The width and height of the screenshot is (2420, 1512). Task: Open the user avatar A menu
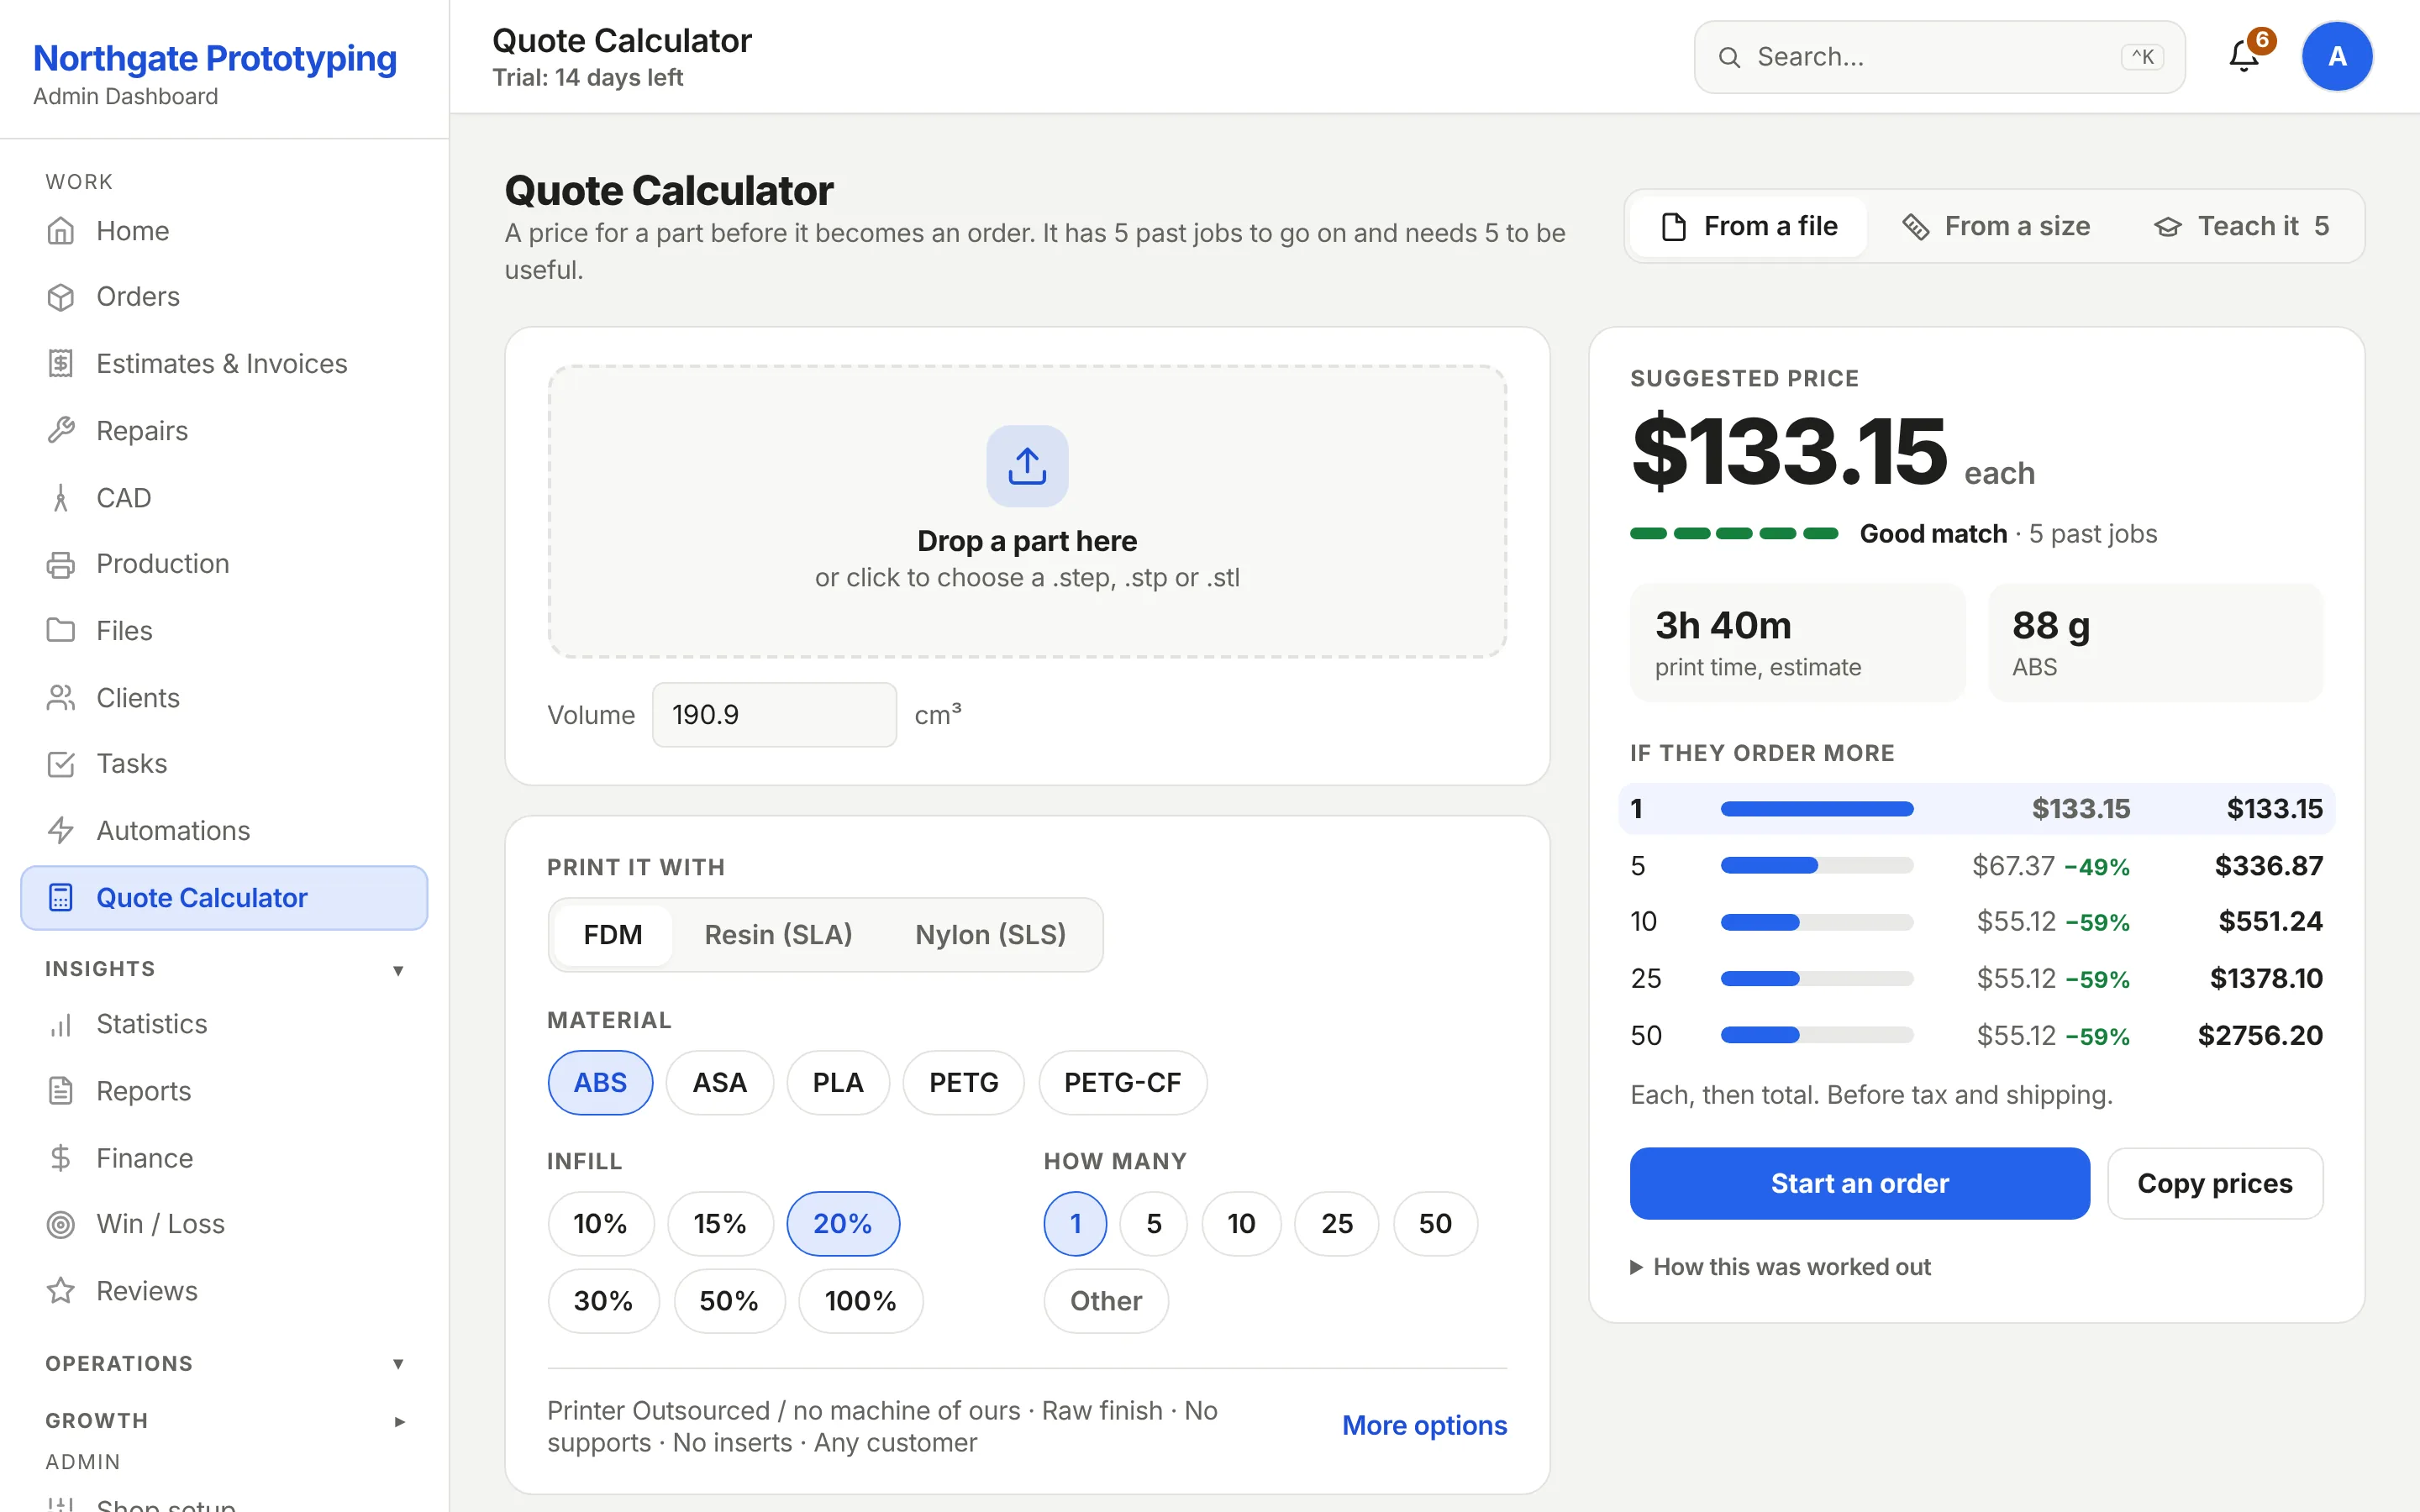[x=2337, y=57]
